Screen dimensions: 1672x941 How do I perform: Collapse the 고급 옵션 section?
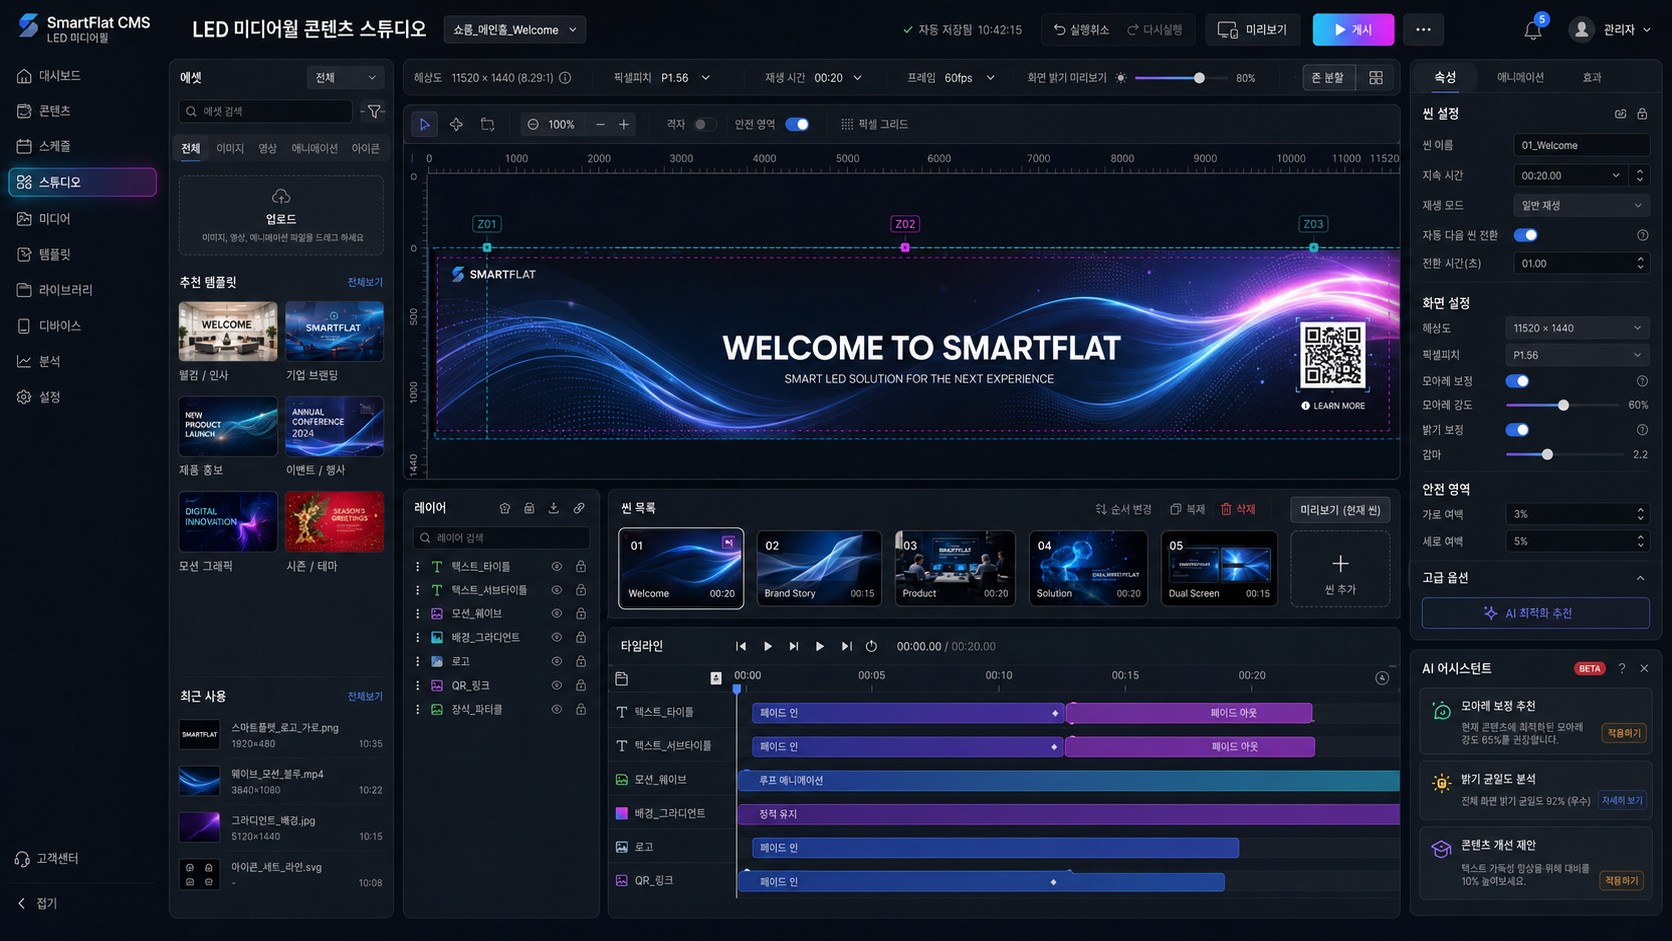pyautogui.click(x=1640, y=578)
